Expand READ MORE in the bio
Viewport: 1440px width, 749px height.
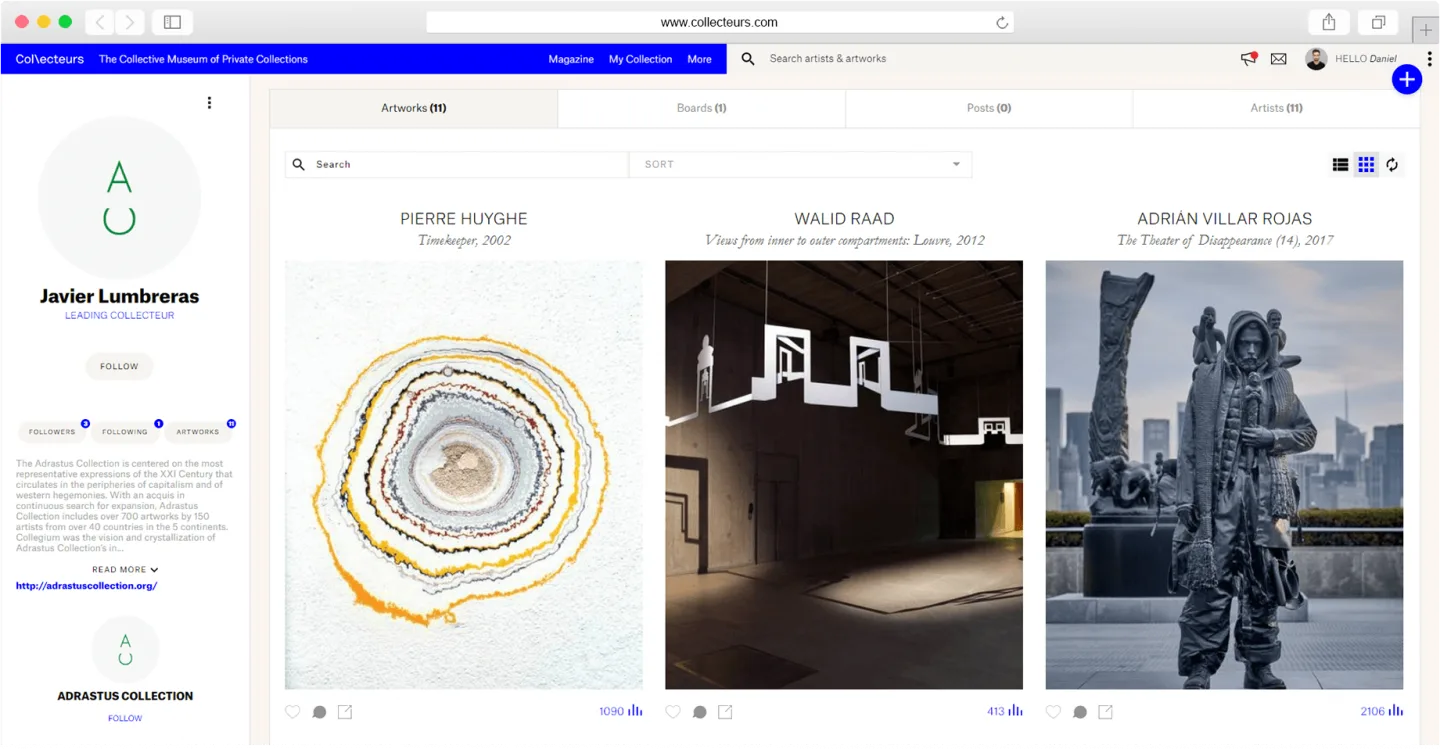click(x=125, y=570)
